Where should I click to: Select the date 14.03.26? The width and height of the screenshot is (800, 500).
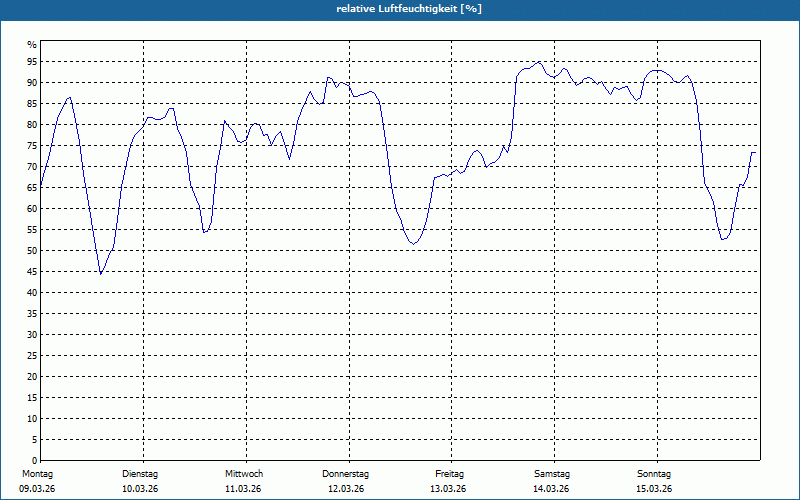(551, 489)
